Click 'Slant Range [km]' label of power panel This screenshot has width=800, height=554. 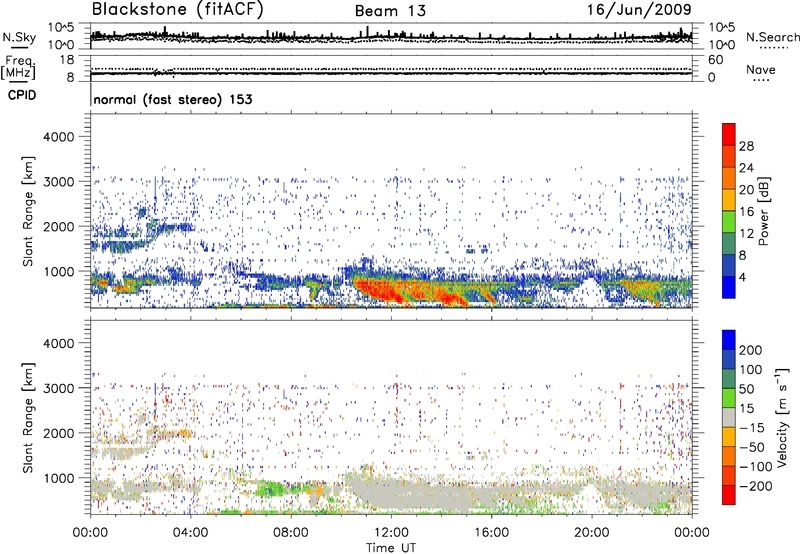coord(28,211)
